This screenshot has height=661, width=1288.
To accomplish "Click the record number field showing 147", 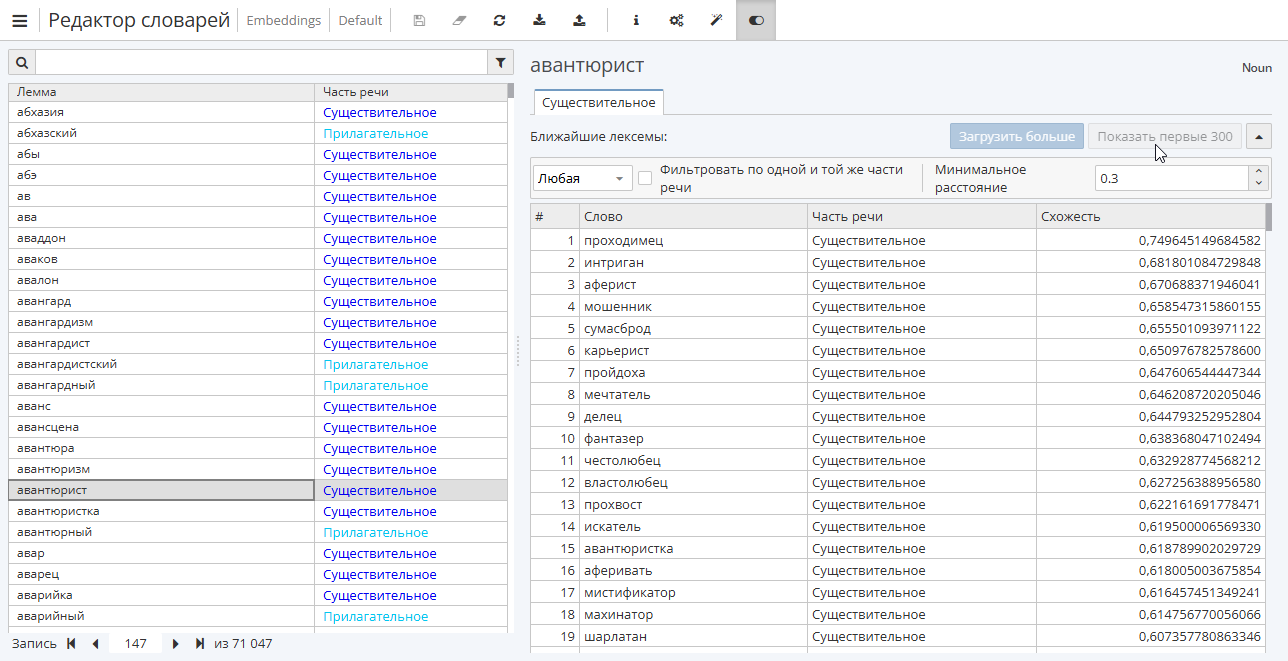I will tap(136, 644).
